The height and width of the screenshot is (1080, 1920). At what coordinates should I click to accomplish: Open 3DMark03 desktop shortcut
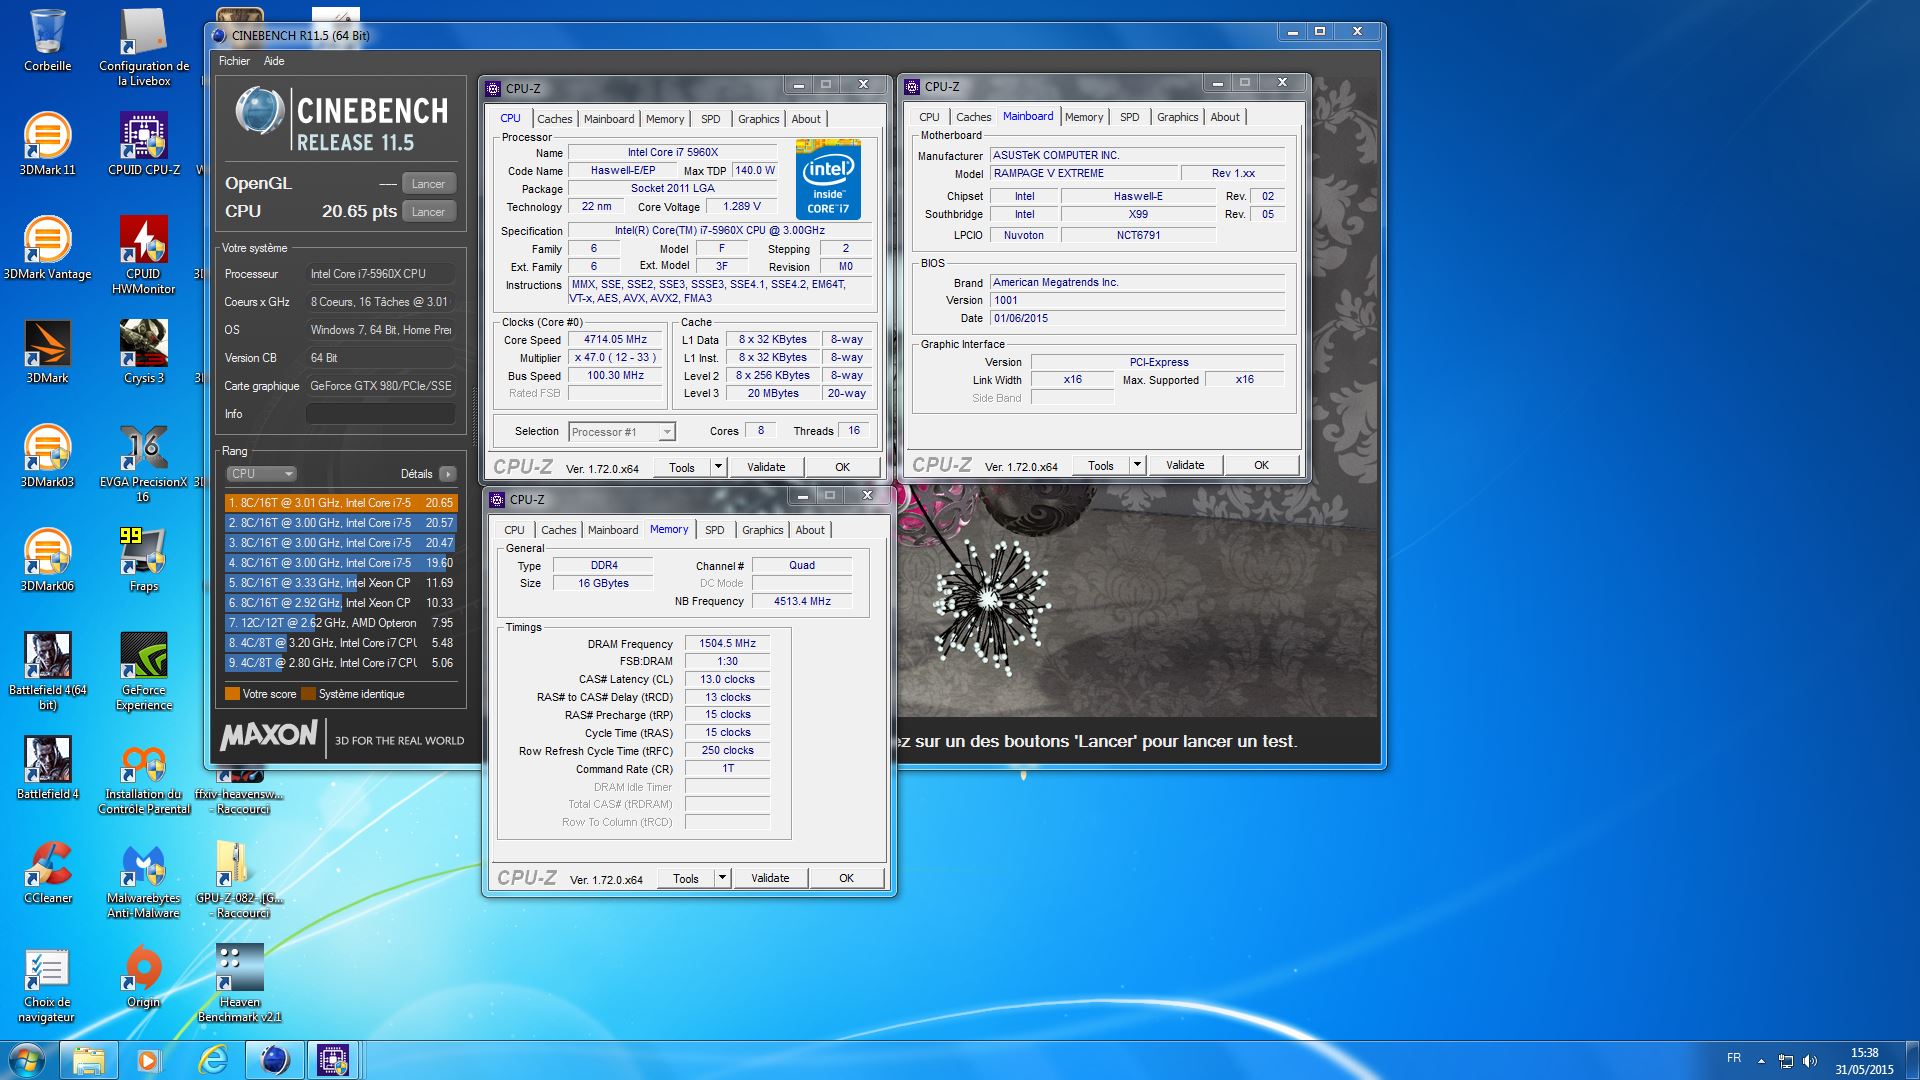(x=47, y=457)
